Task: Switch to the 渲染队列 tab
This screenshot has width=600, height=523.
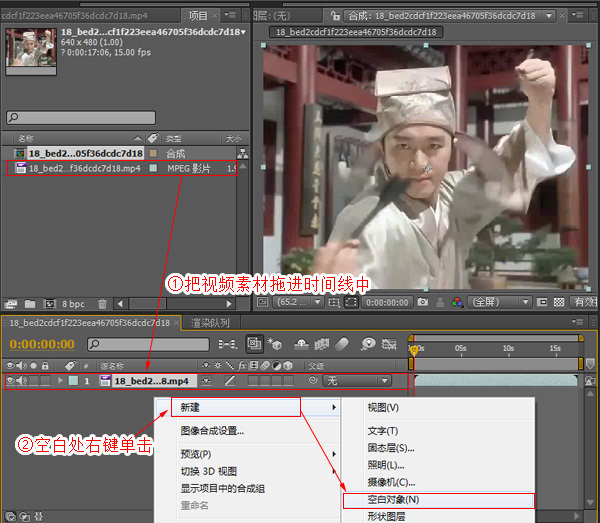Action: pos(210,323)
